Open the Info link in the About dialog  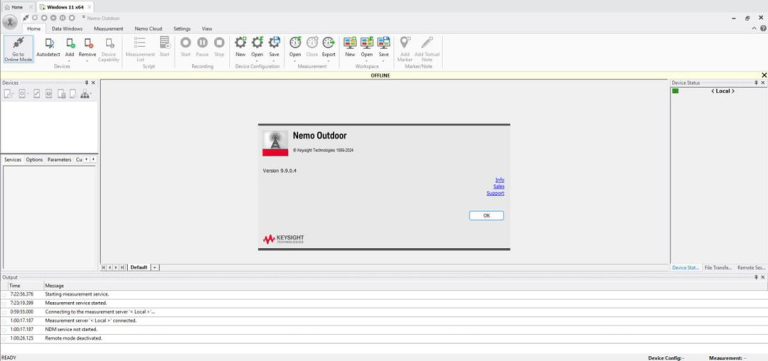click(x=500, y=180)
